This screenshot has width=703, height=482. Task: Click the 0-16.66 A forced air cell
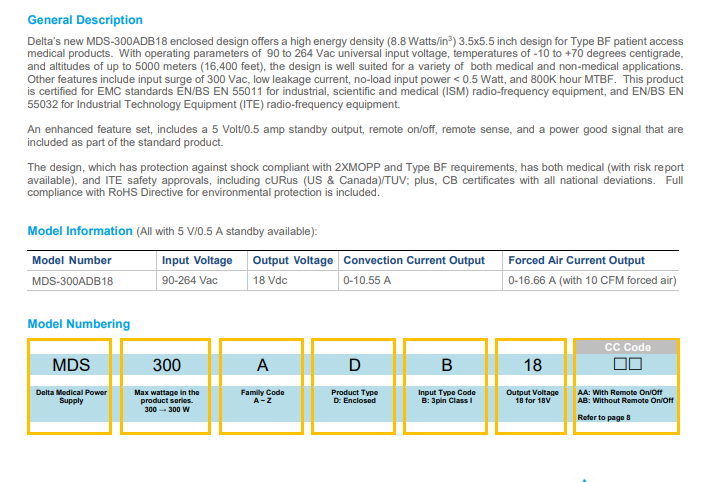pos(592,281)
